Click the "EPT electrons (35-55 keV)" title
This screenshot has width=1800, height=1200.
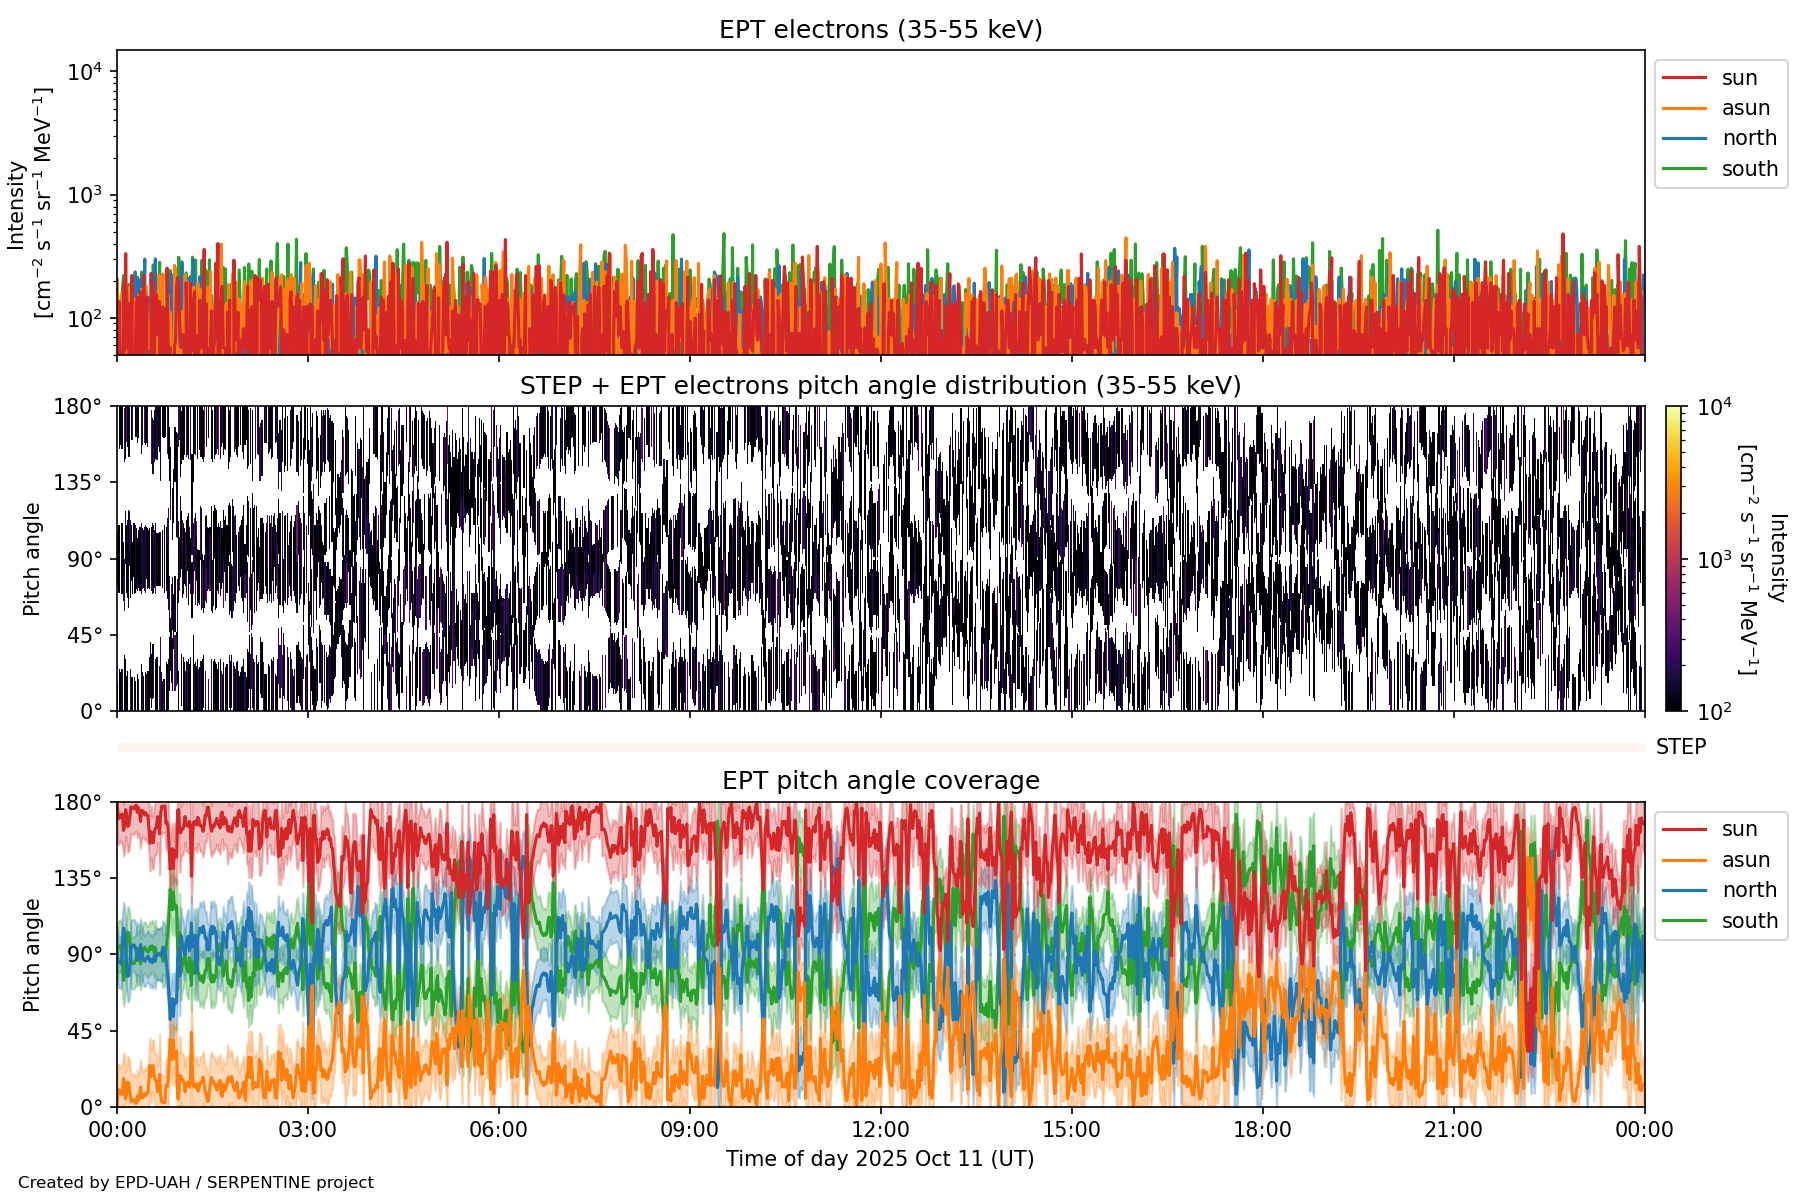880,30
